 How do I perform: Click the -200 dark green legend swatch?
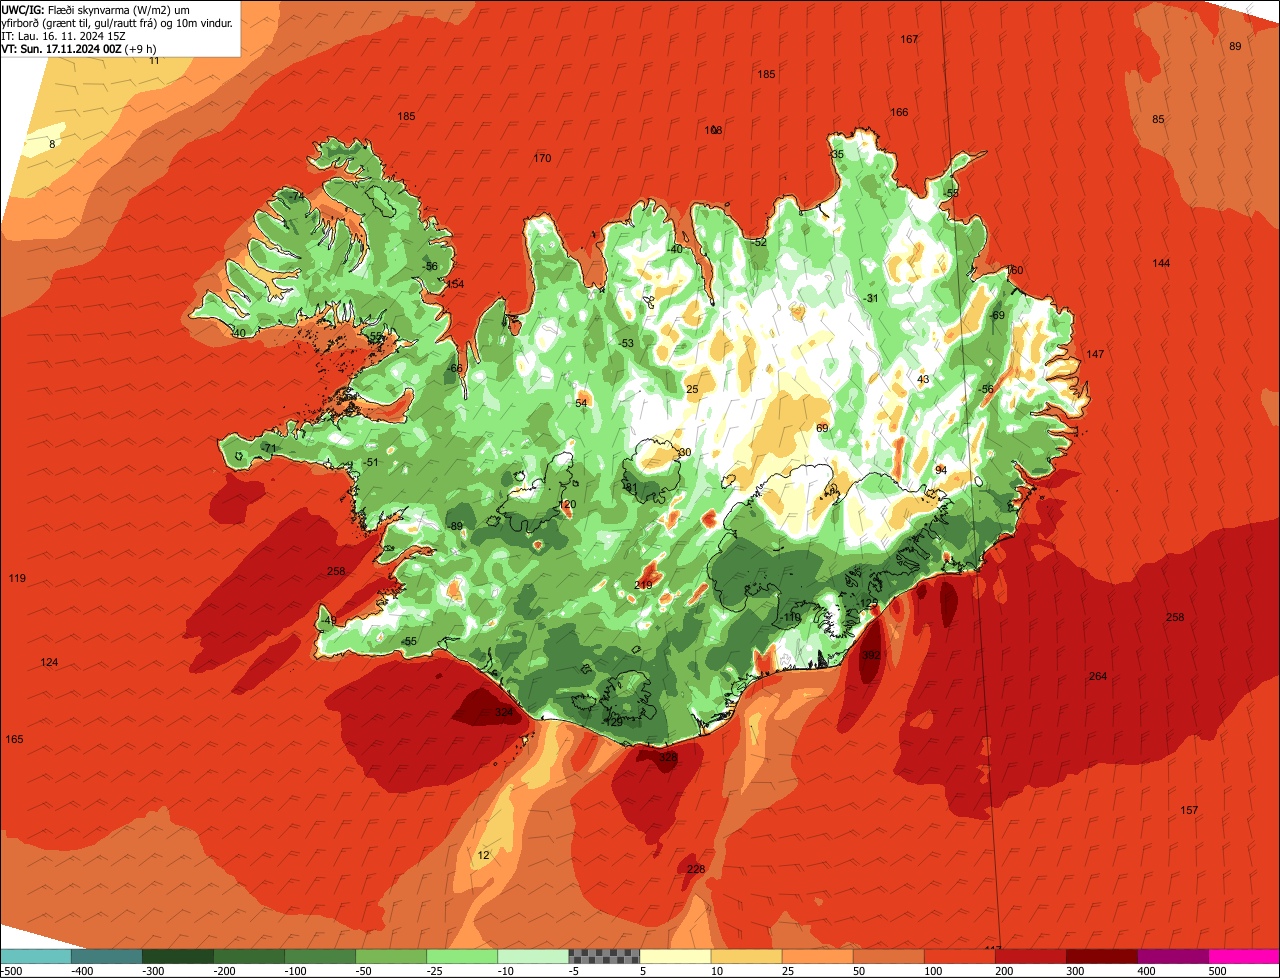pyautogui.click(x=249, y=956)
